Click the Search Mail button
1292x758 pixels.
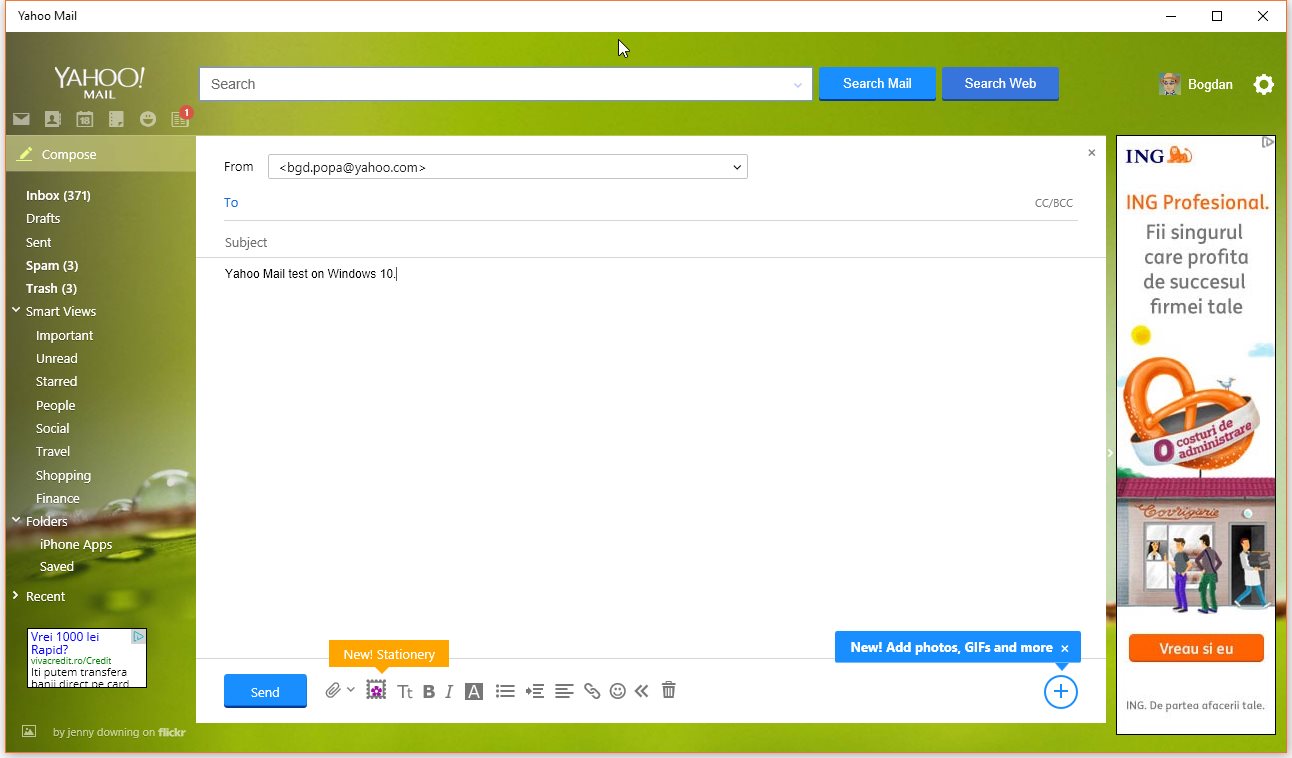click(x=877, y=84)
